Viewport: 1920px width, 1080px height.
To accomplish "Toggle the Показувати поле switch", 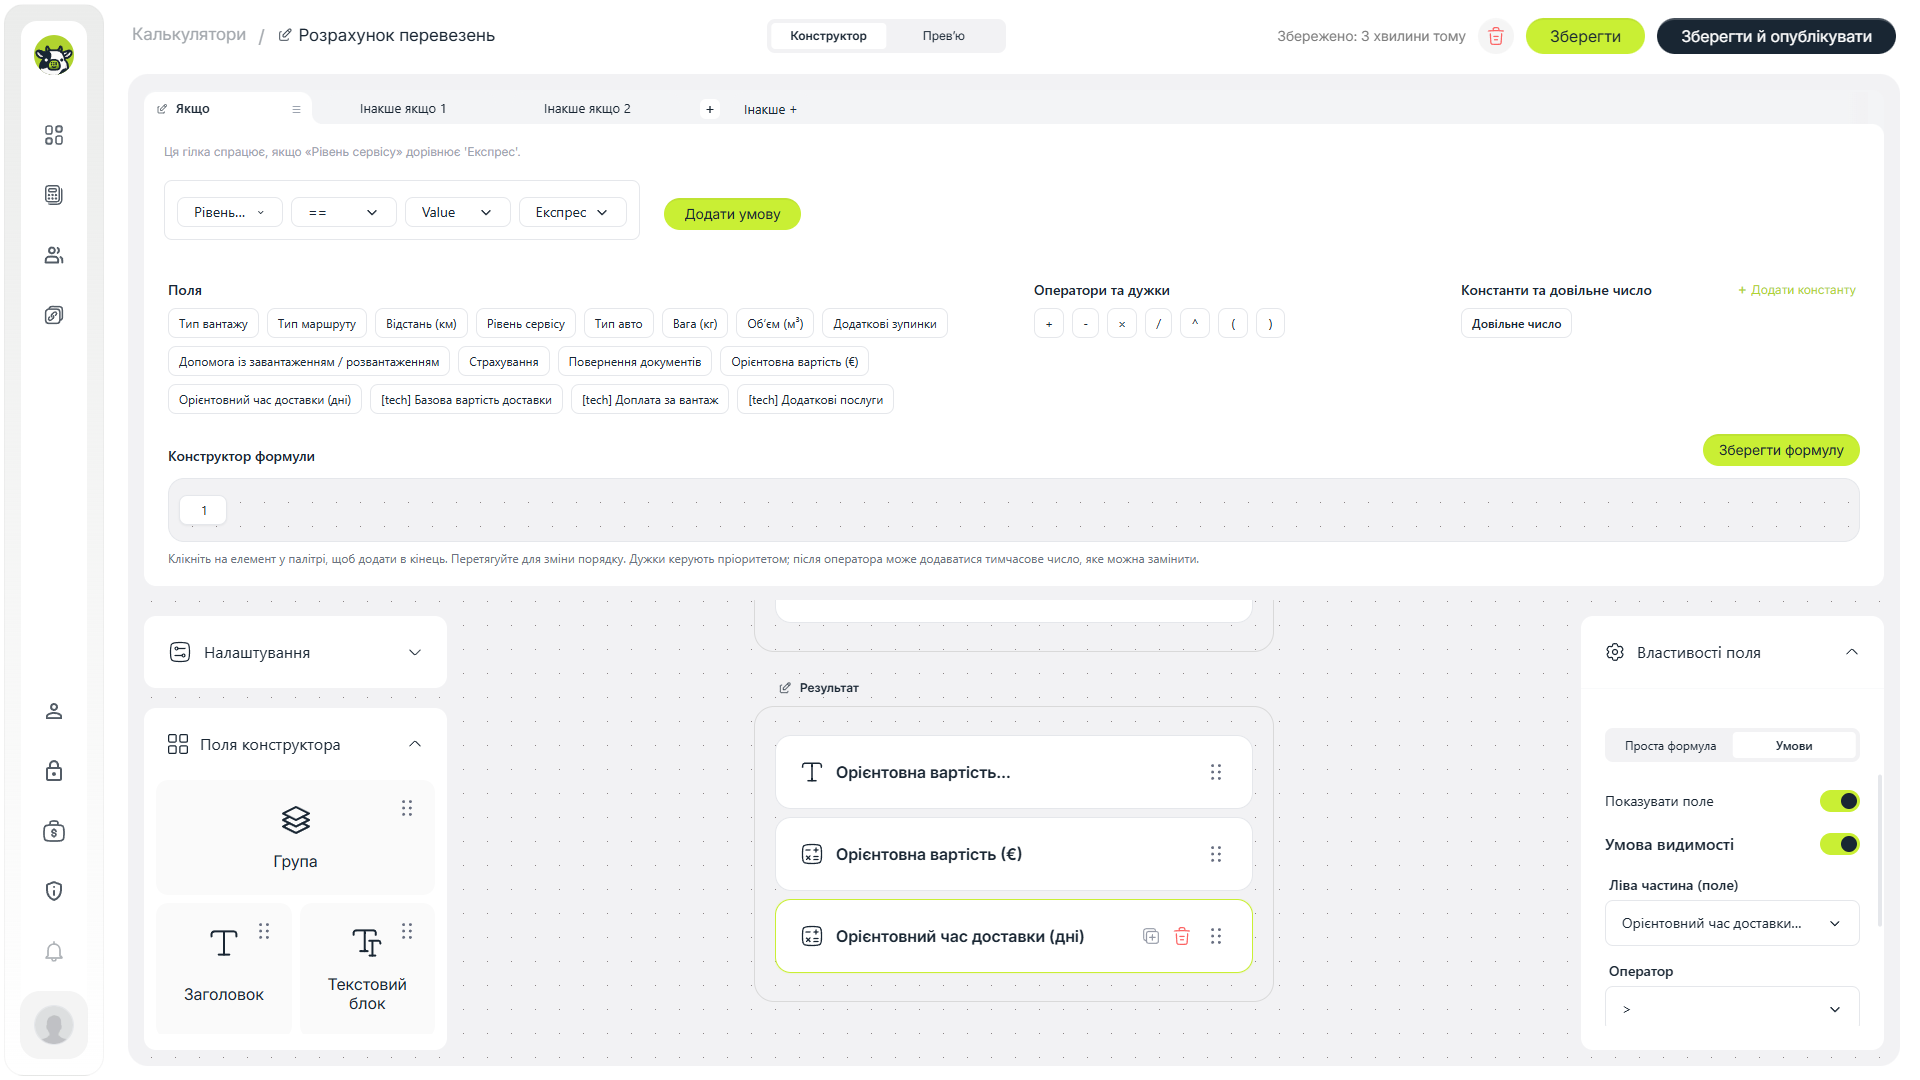I will (1839, 801).
